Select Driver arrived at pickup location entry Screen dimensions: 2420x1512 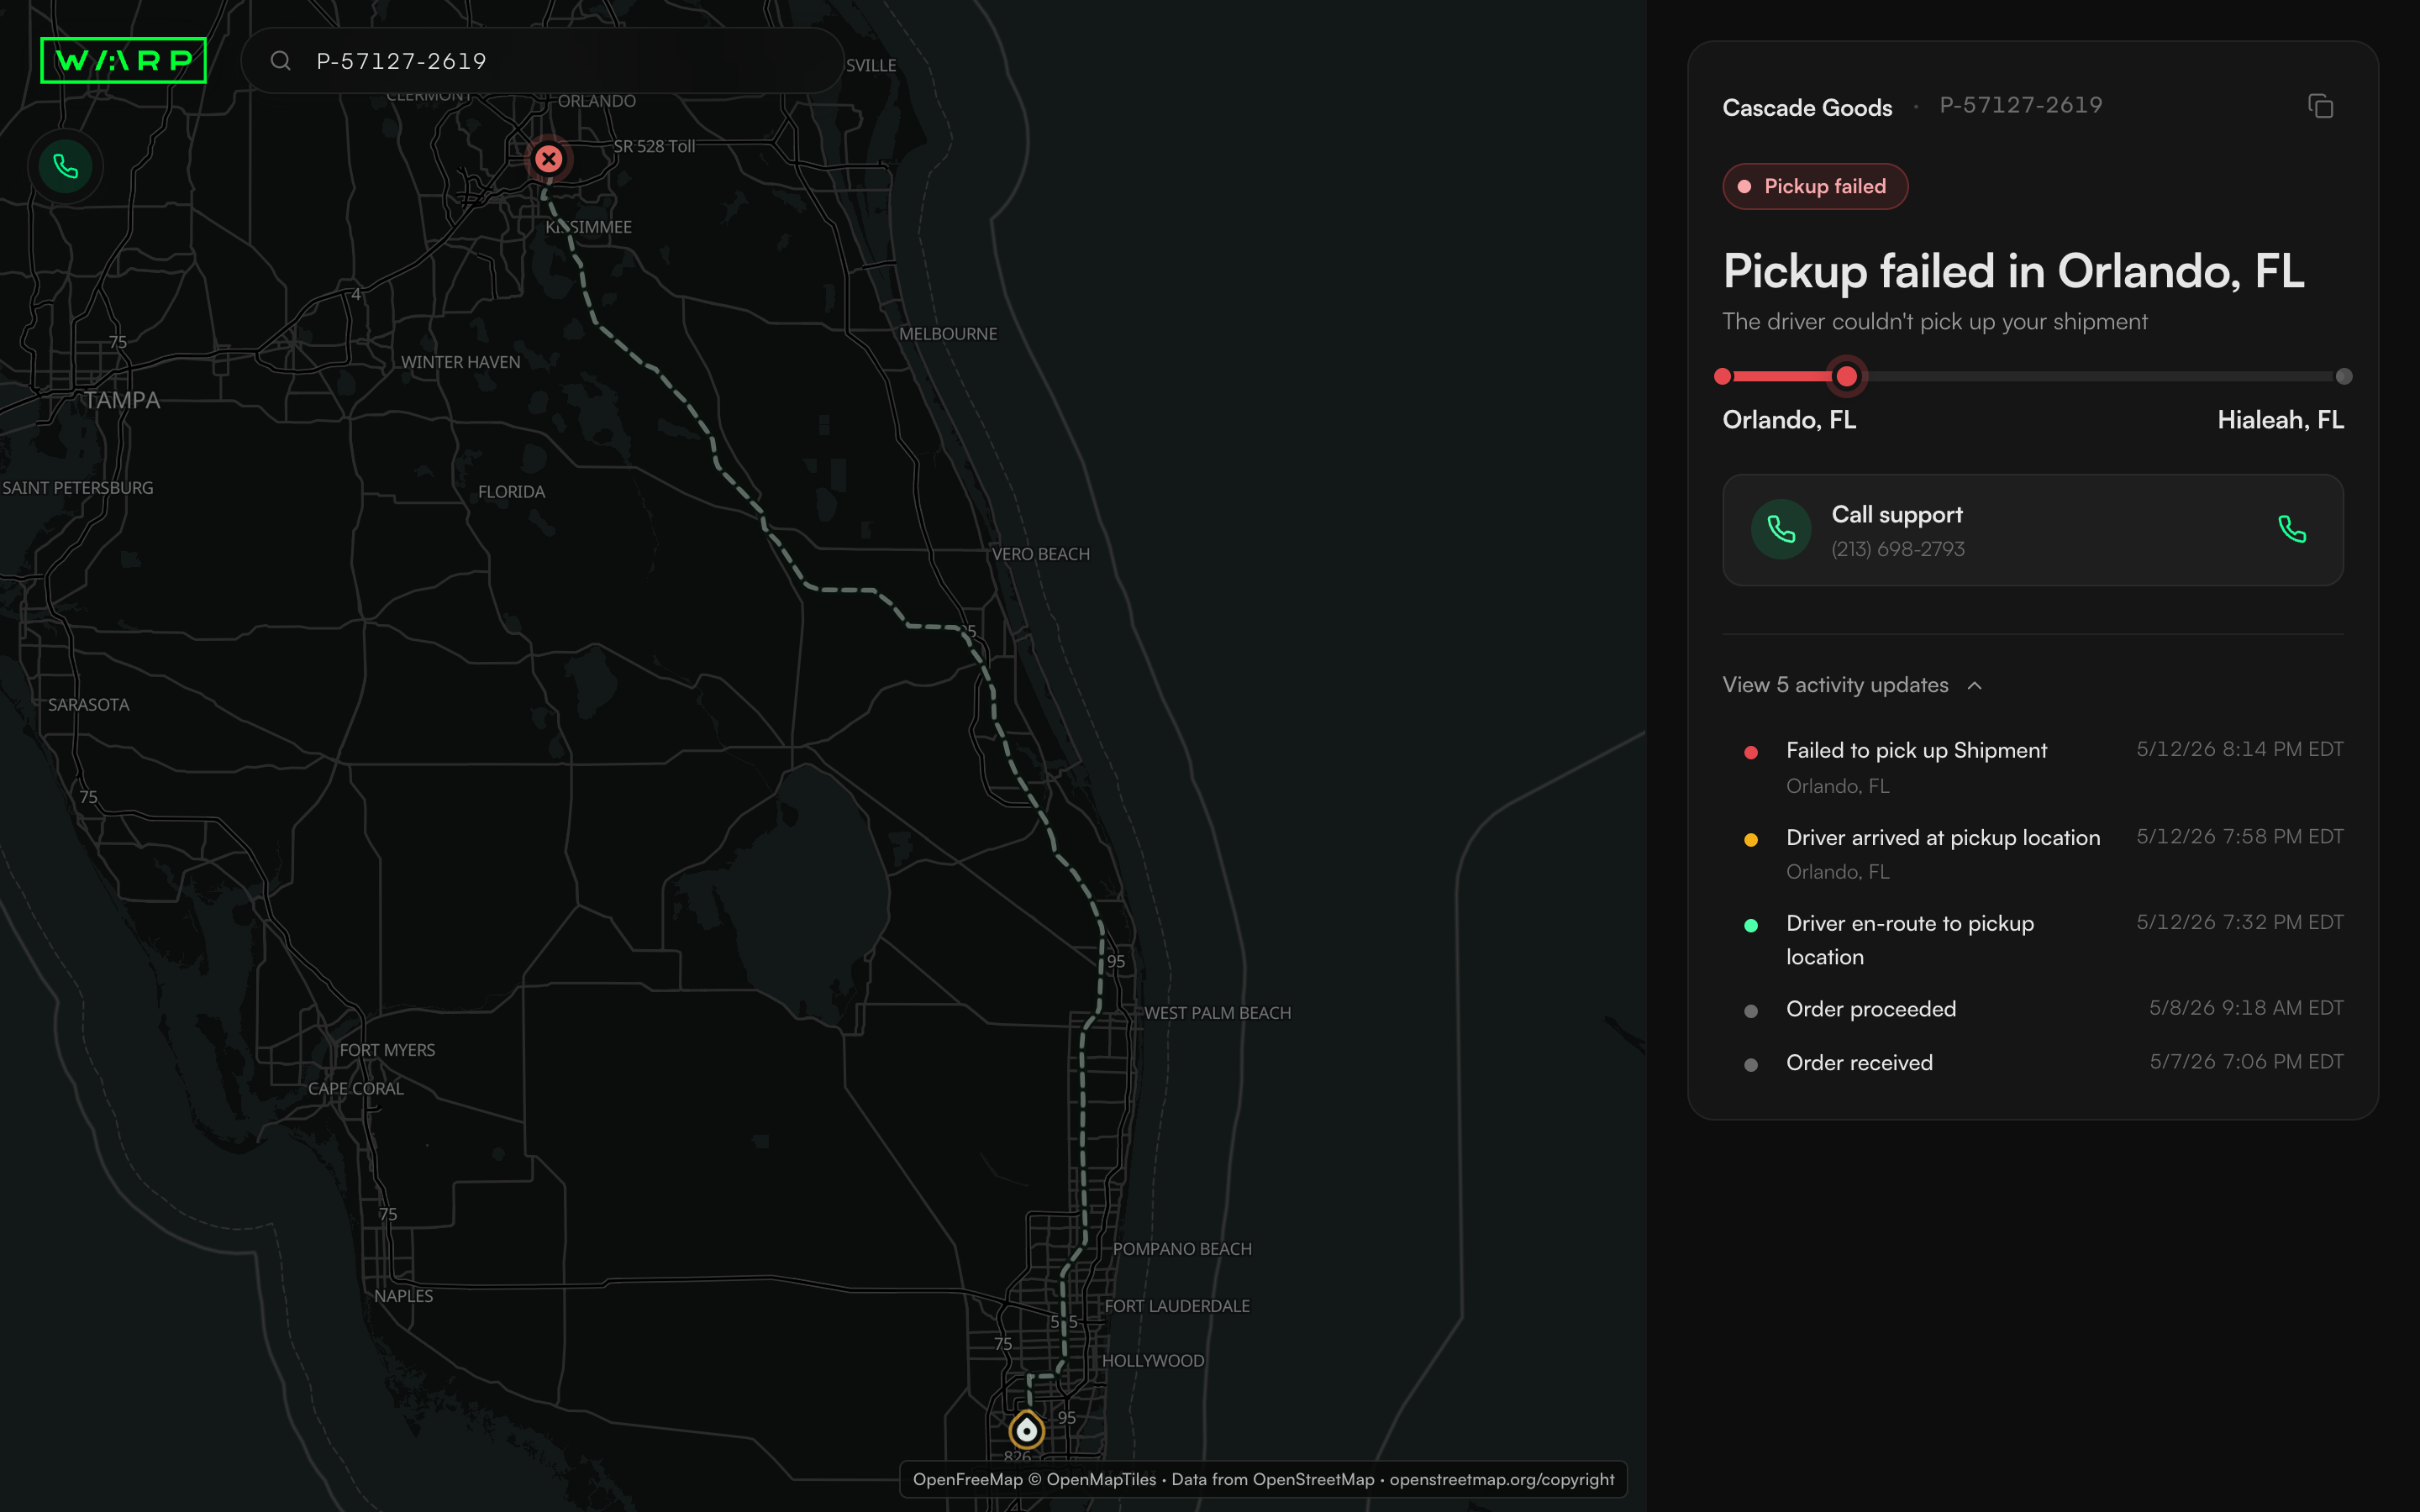2033,854
